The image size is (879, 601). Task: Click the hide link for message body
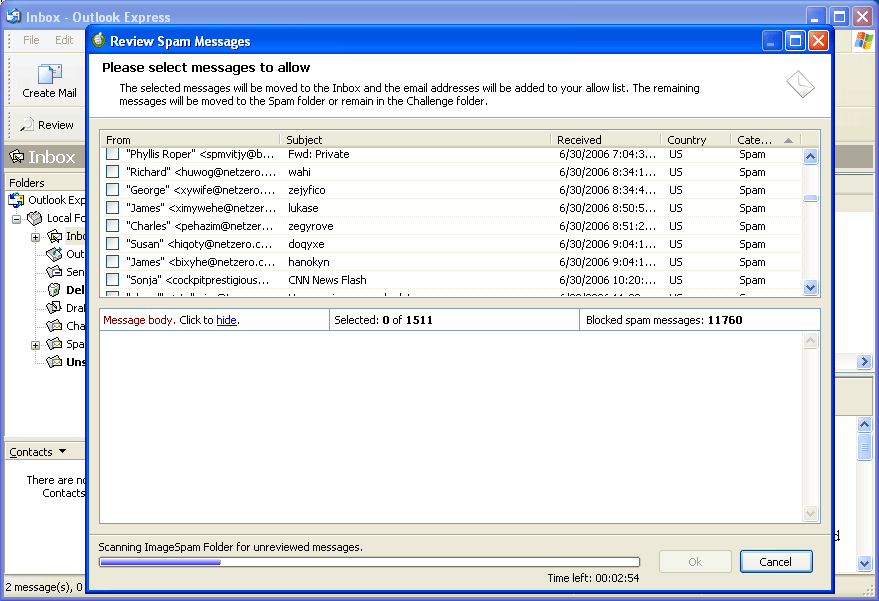(227, 320)
